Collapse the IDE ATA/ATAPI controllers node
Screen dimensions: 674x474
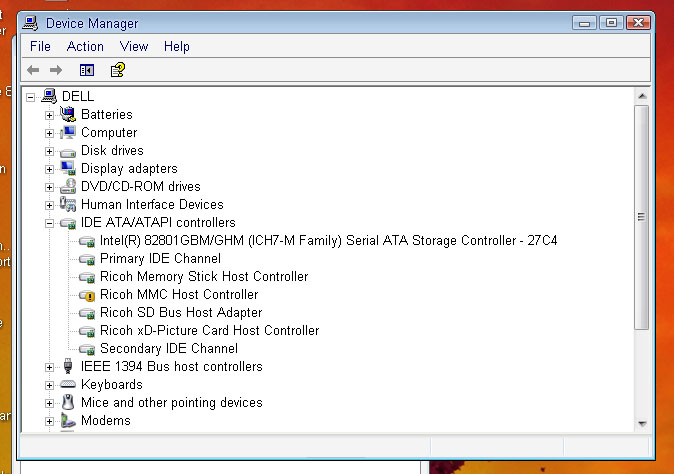pyautogui.click(x=49, y=223)
